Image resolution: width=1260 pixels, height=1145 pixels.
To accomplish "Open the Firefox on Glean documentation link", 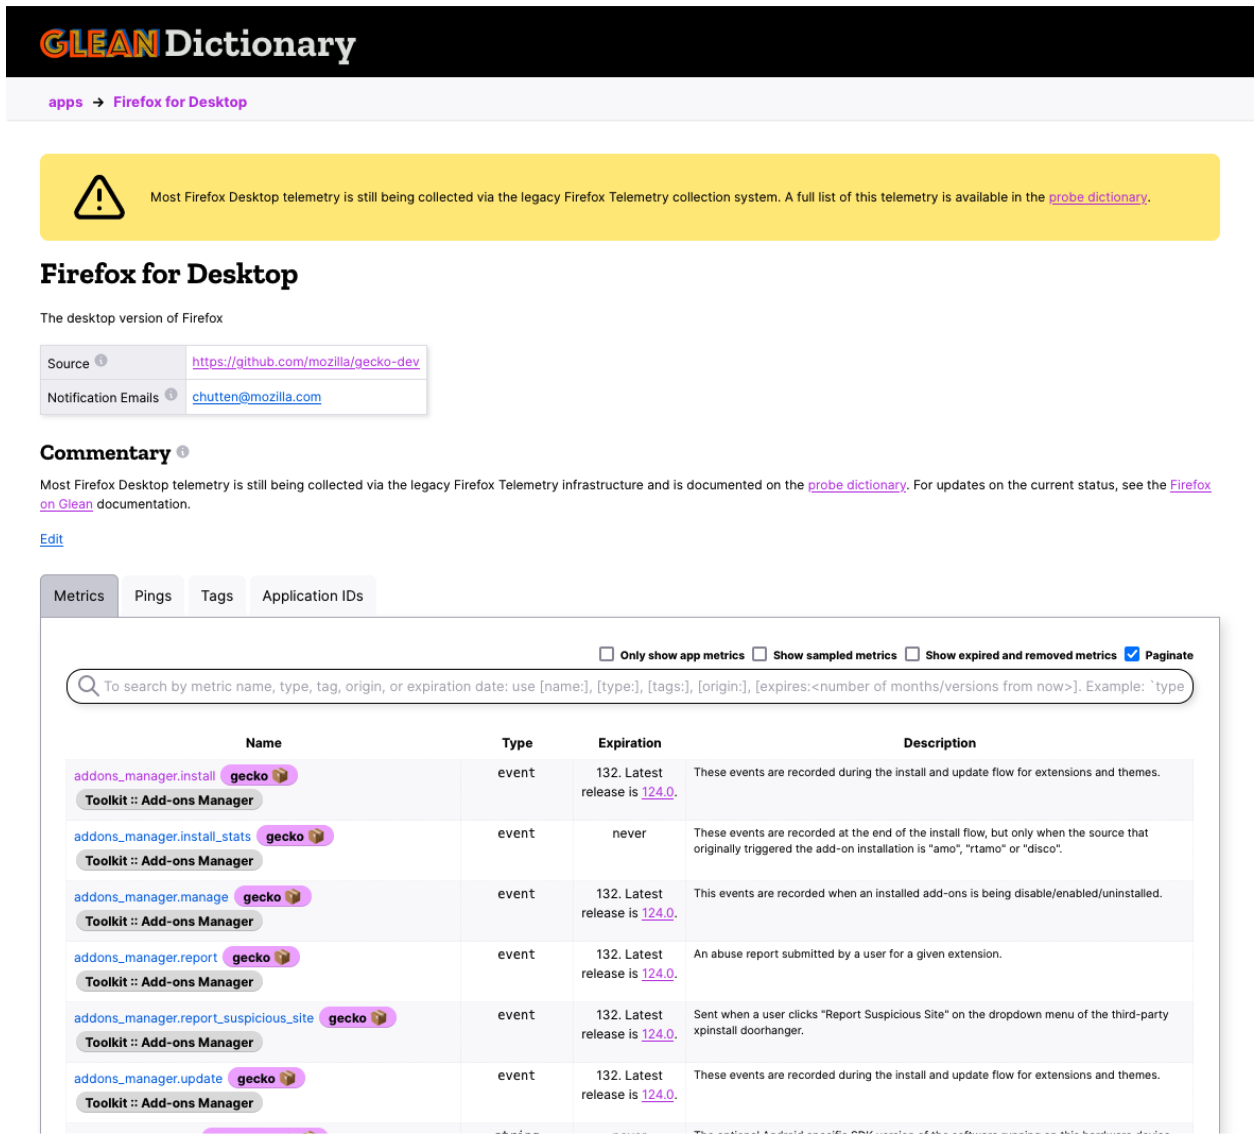I will coord(1190,485).
